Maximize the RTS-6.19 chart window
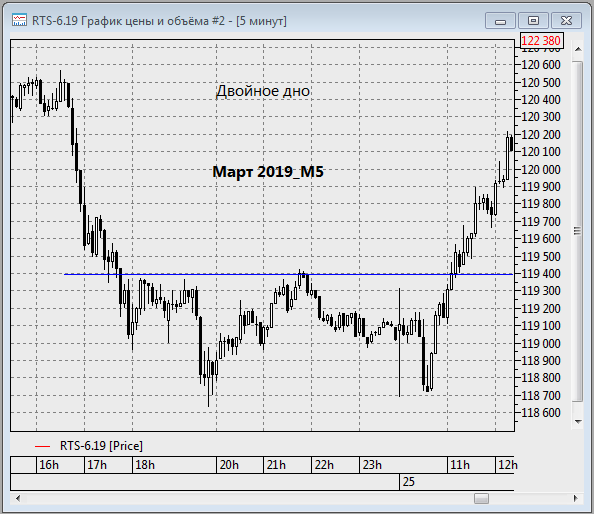Image resolution: width=594 pixels, height=514 pixels. (533, 20)
